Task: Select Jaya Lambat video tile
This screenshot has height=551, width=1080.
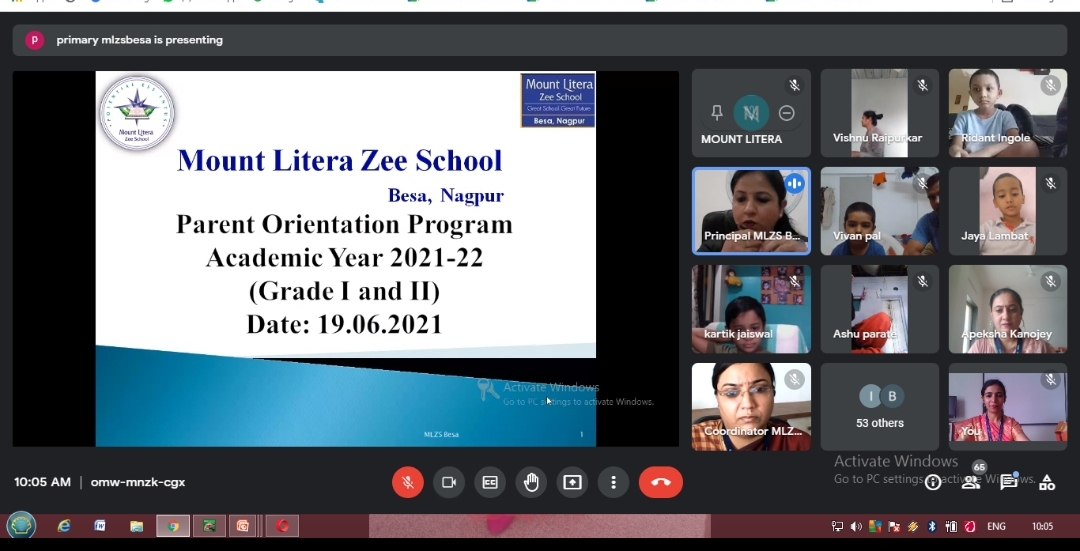Action: 1008,211
